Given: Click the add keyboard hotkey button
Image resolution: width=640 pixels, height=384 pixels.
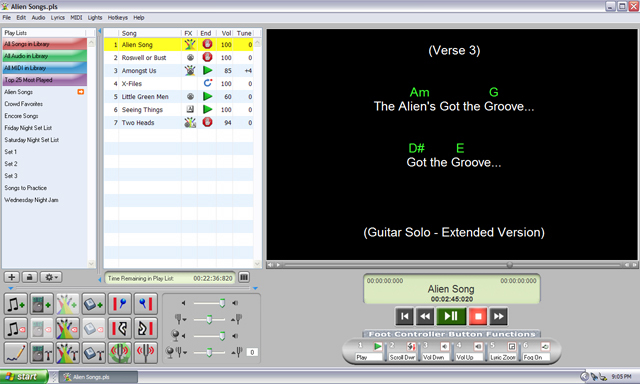Looking at the screenshot, I should click(x=93, y=304).
